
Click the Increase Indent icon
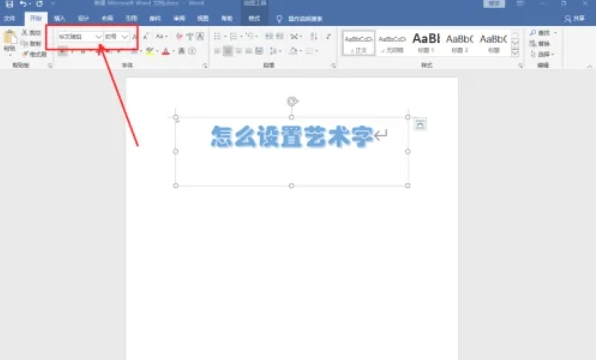tap(279, 37)
